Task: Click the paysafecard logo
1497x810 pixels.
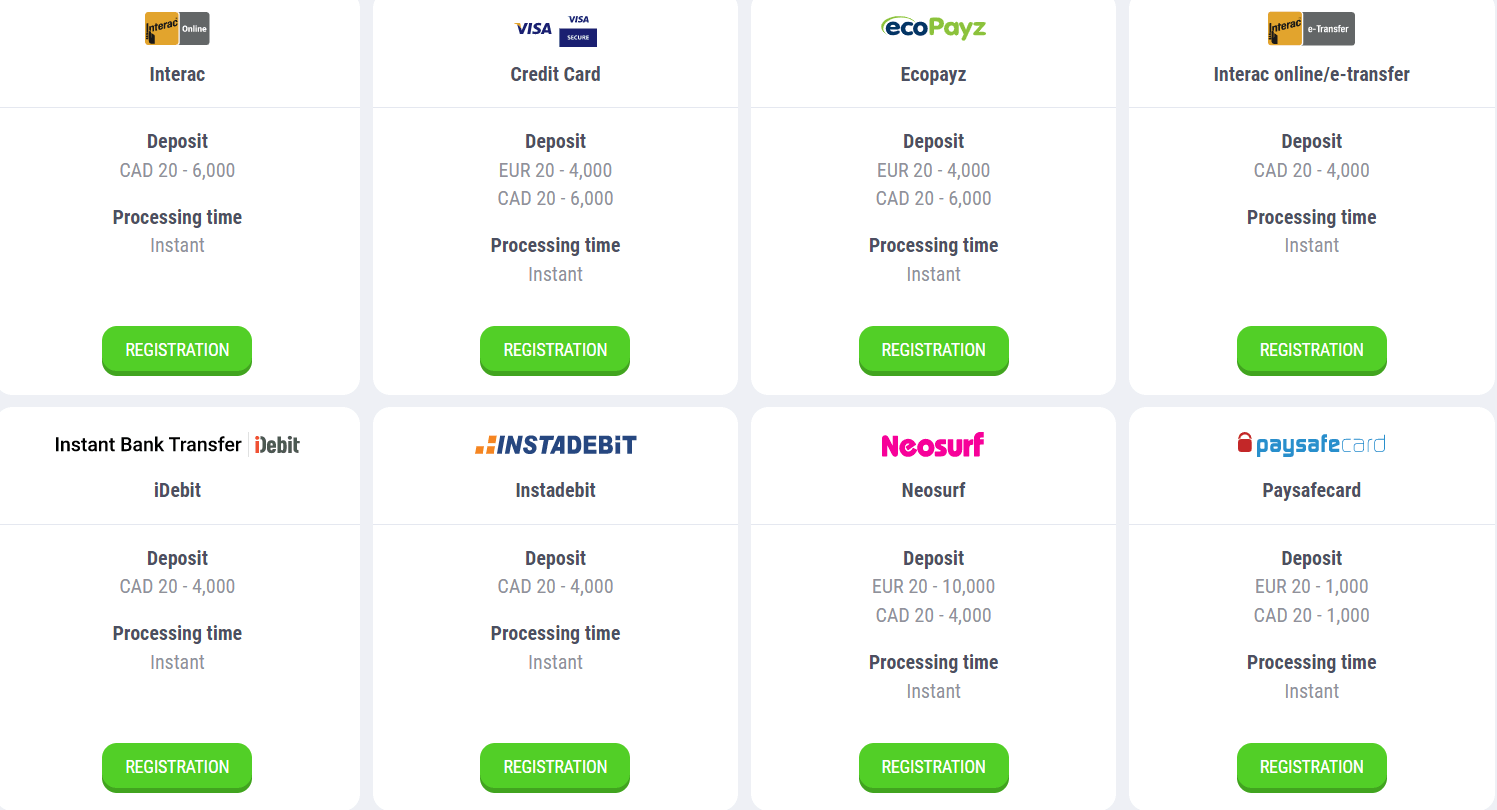Action: pos(1311,443)
